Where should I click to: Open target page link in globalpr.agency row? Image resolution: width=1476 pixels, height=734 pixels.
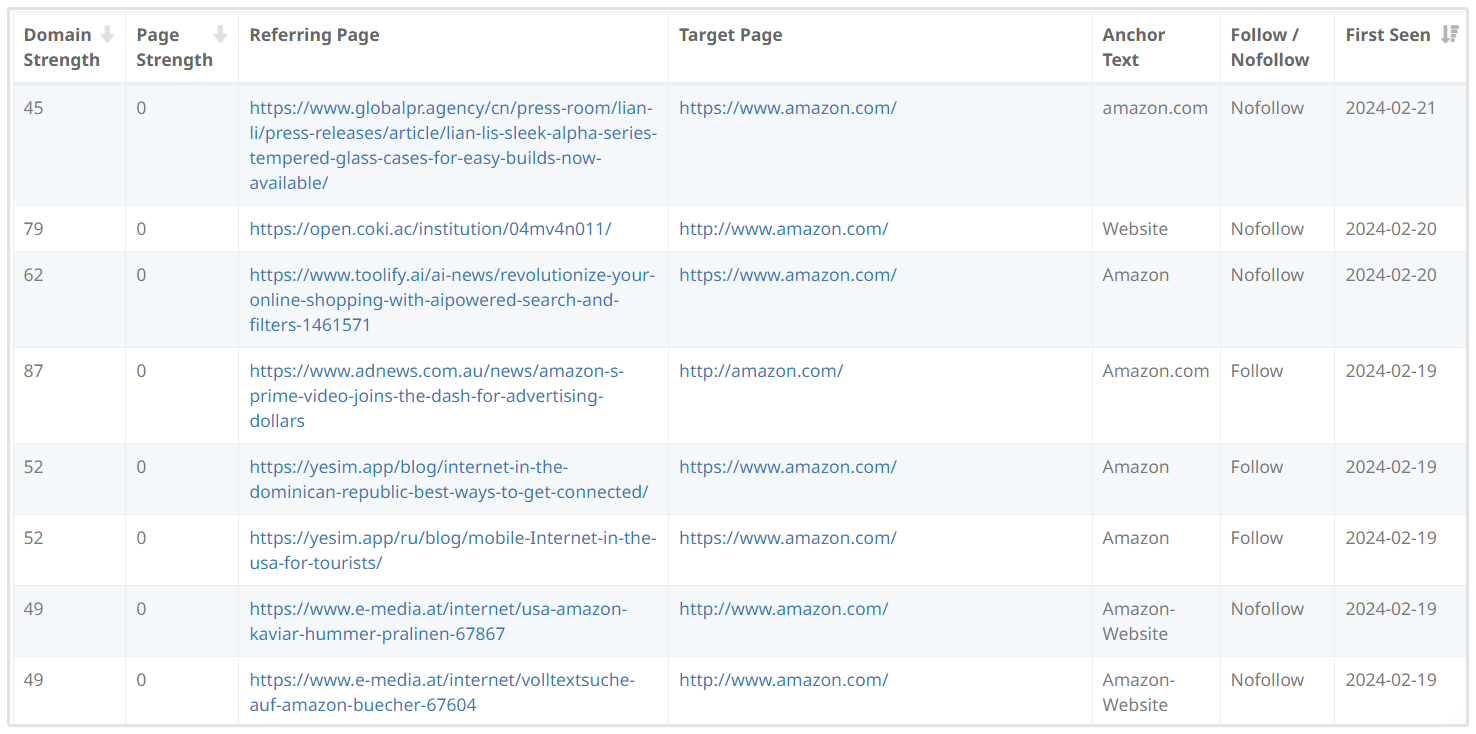click(x=787, y=108)
